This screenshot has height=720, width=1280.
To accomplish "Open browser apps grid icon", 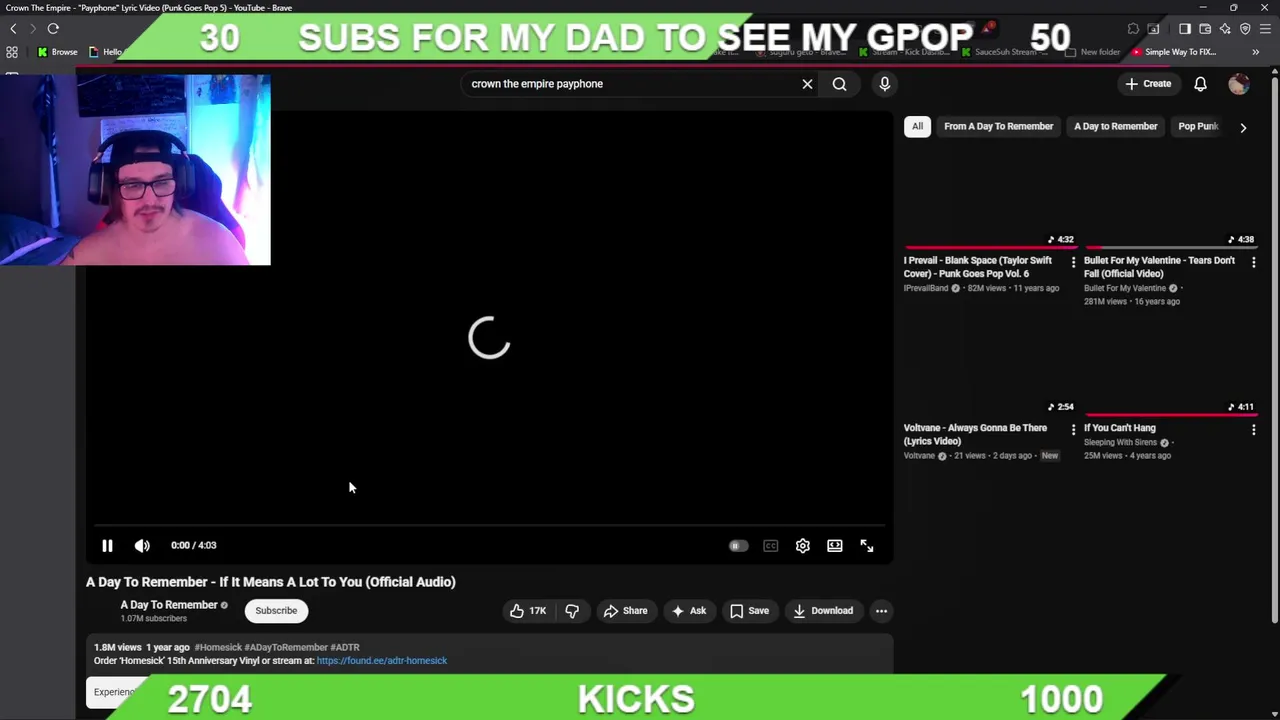I will (12, 52).
